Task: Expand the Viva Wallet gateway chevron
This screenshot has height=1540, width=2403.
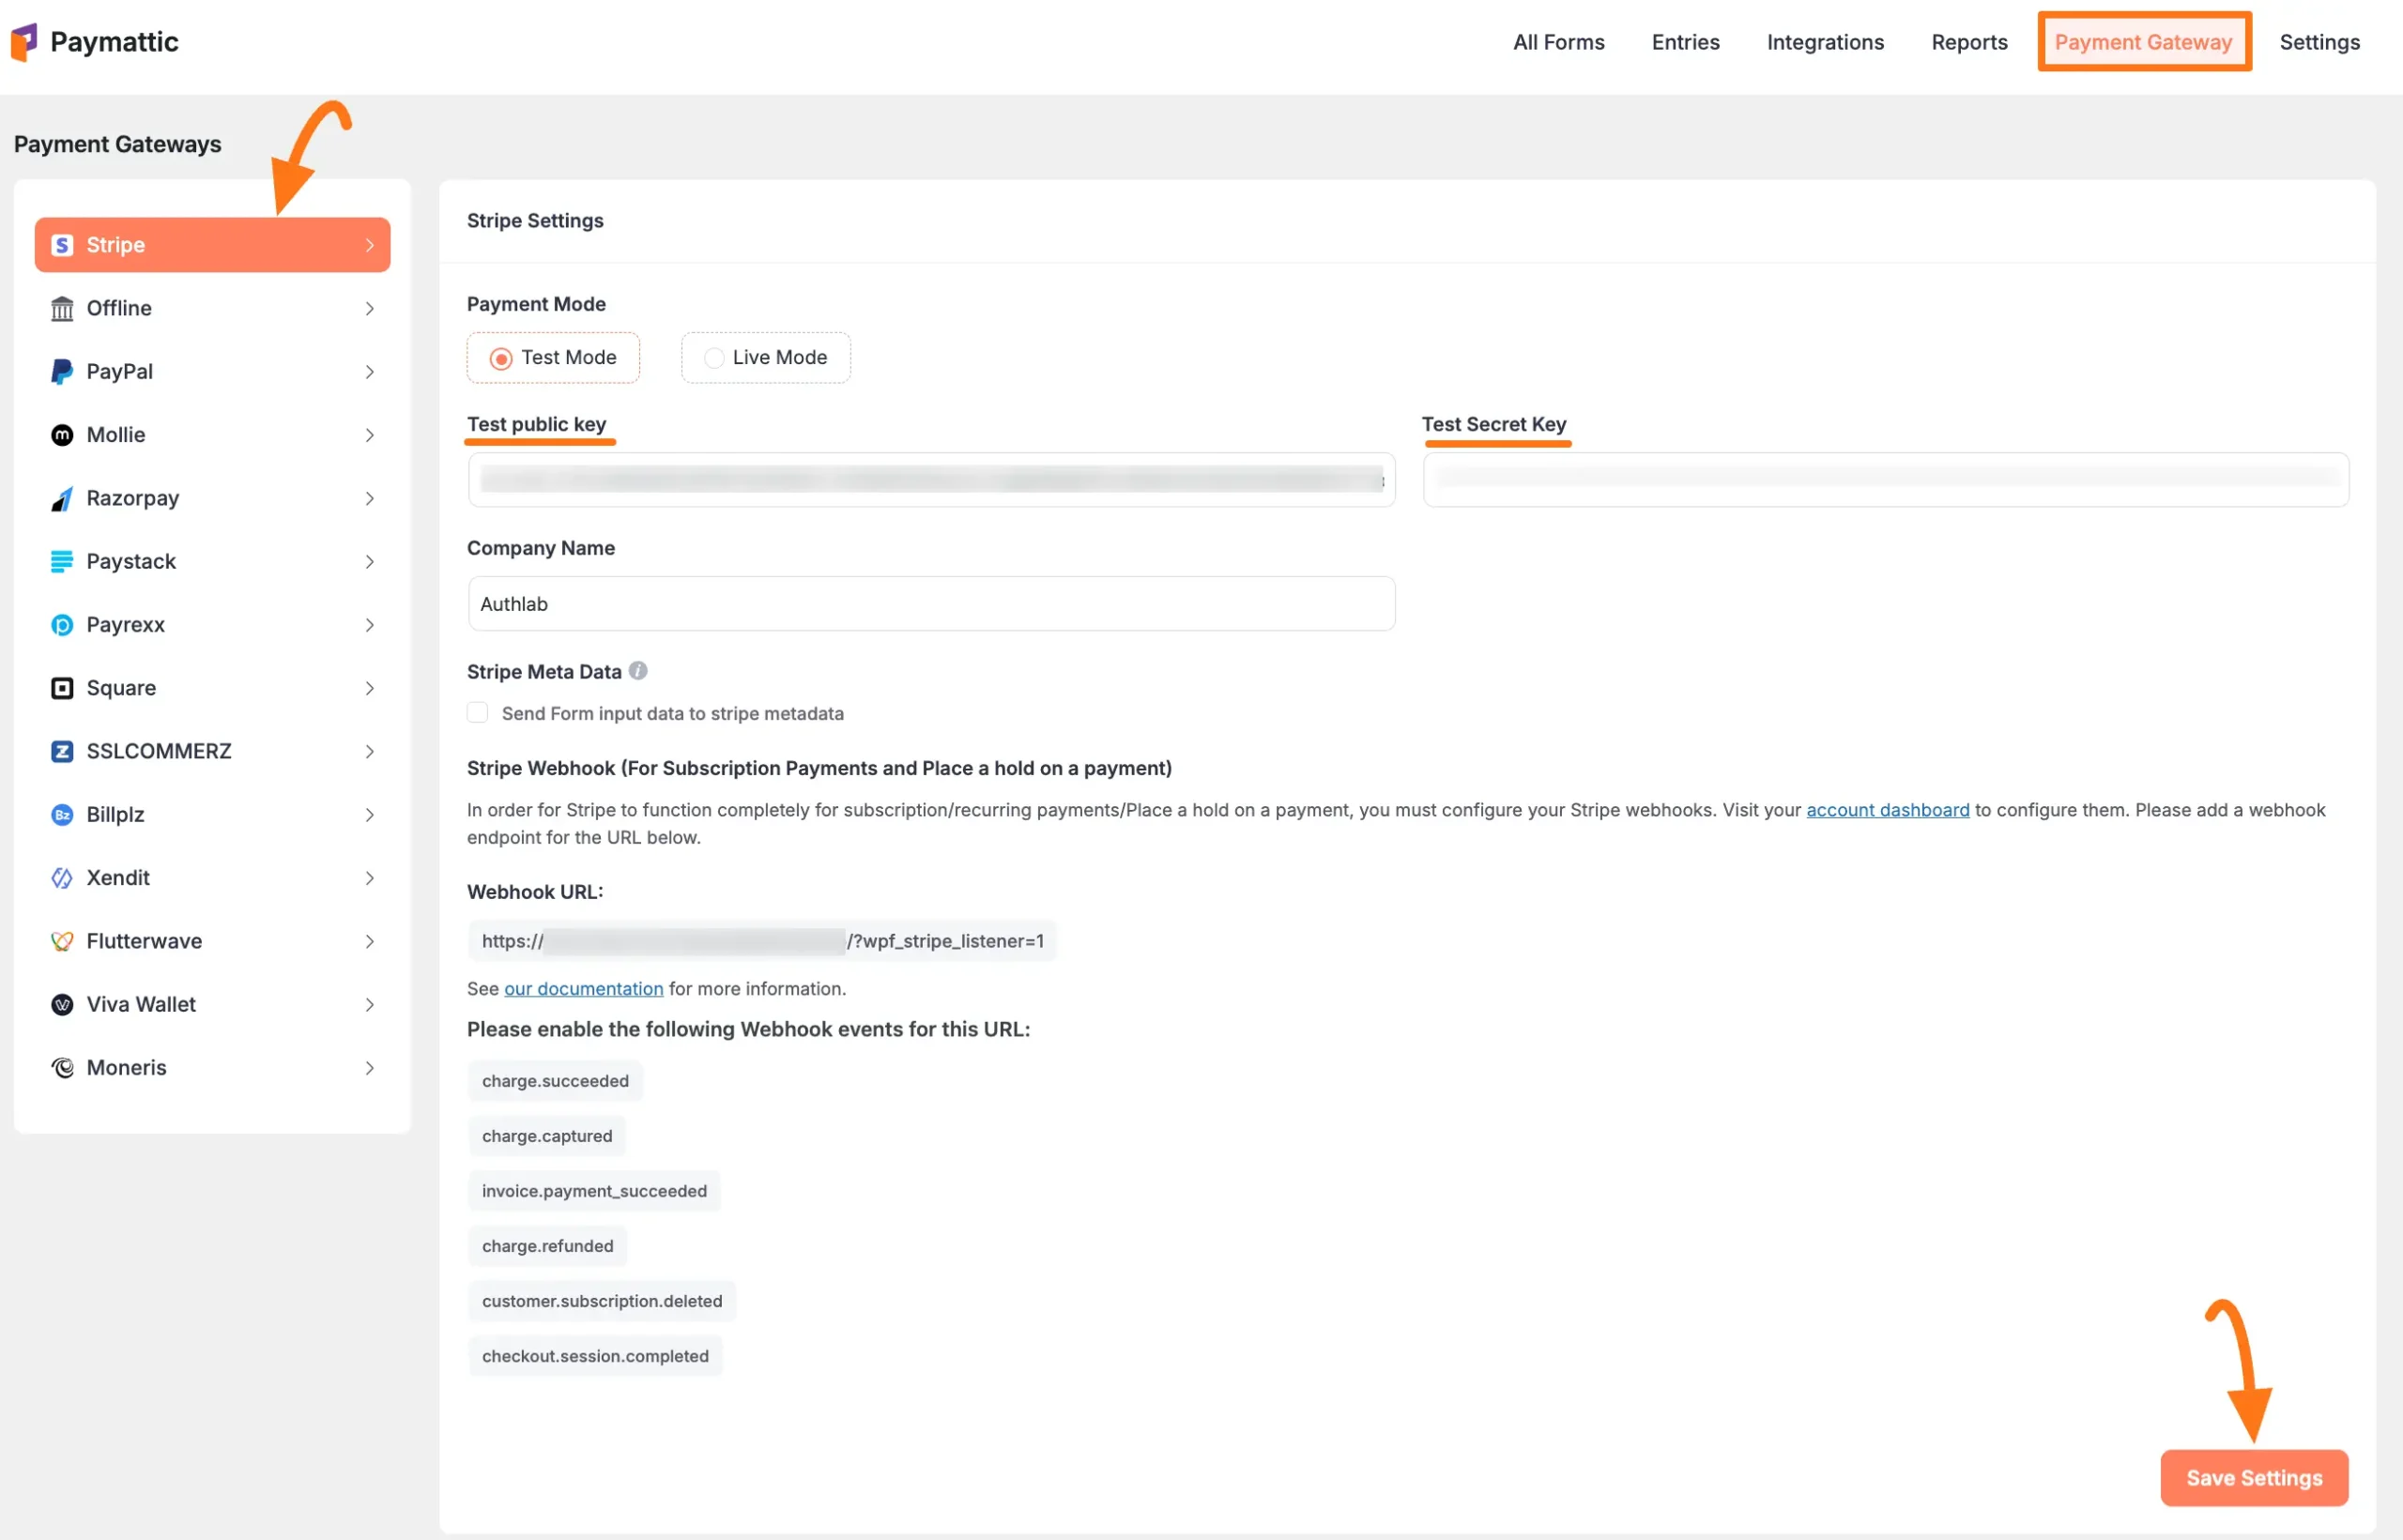Action: coord(370,1004)
